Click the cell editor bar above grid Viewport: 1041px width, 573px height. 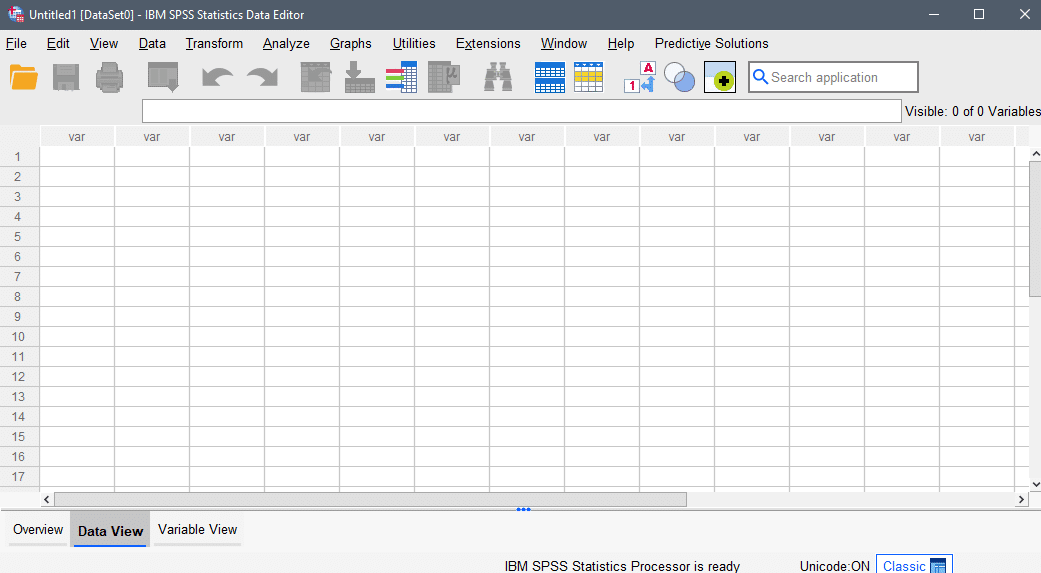point(521,112)
